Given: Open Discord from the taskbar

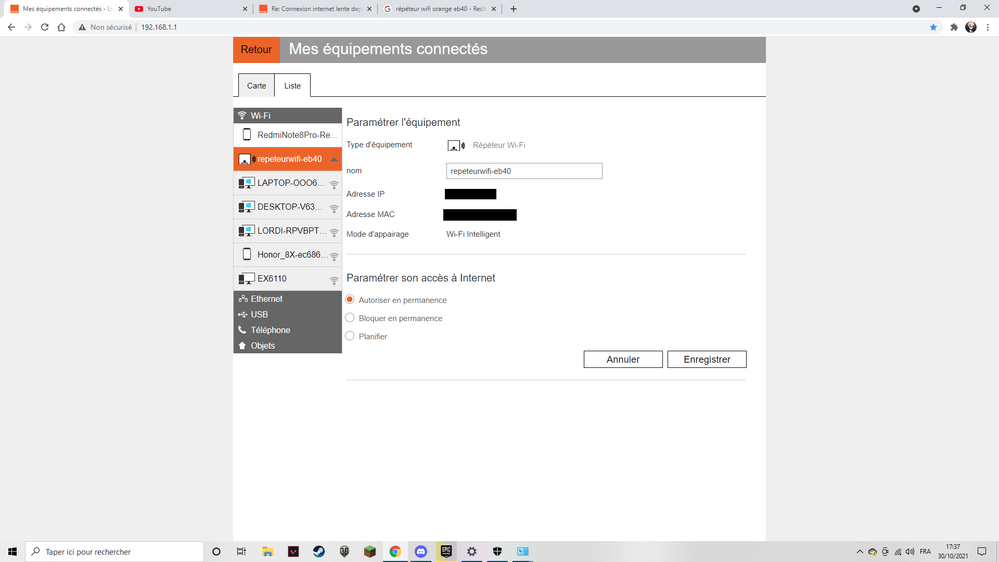Looking at the screenshot, I should click(420, 552).
